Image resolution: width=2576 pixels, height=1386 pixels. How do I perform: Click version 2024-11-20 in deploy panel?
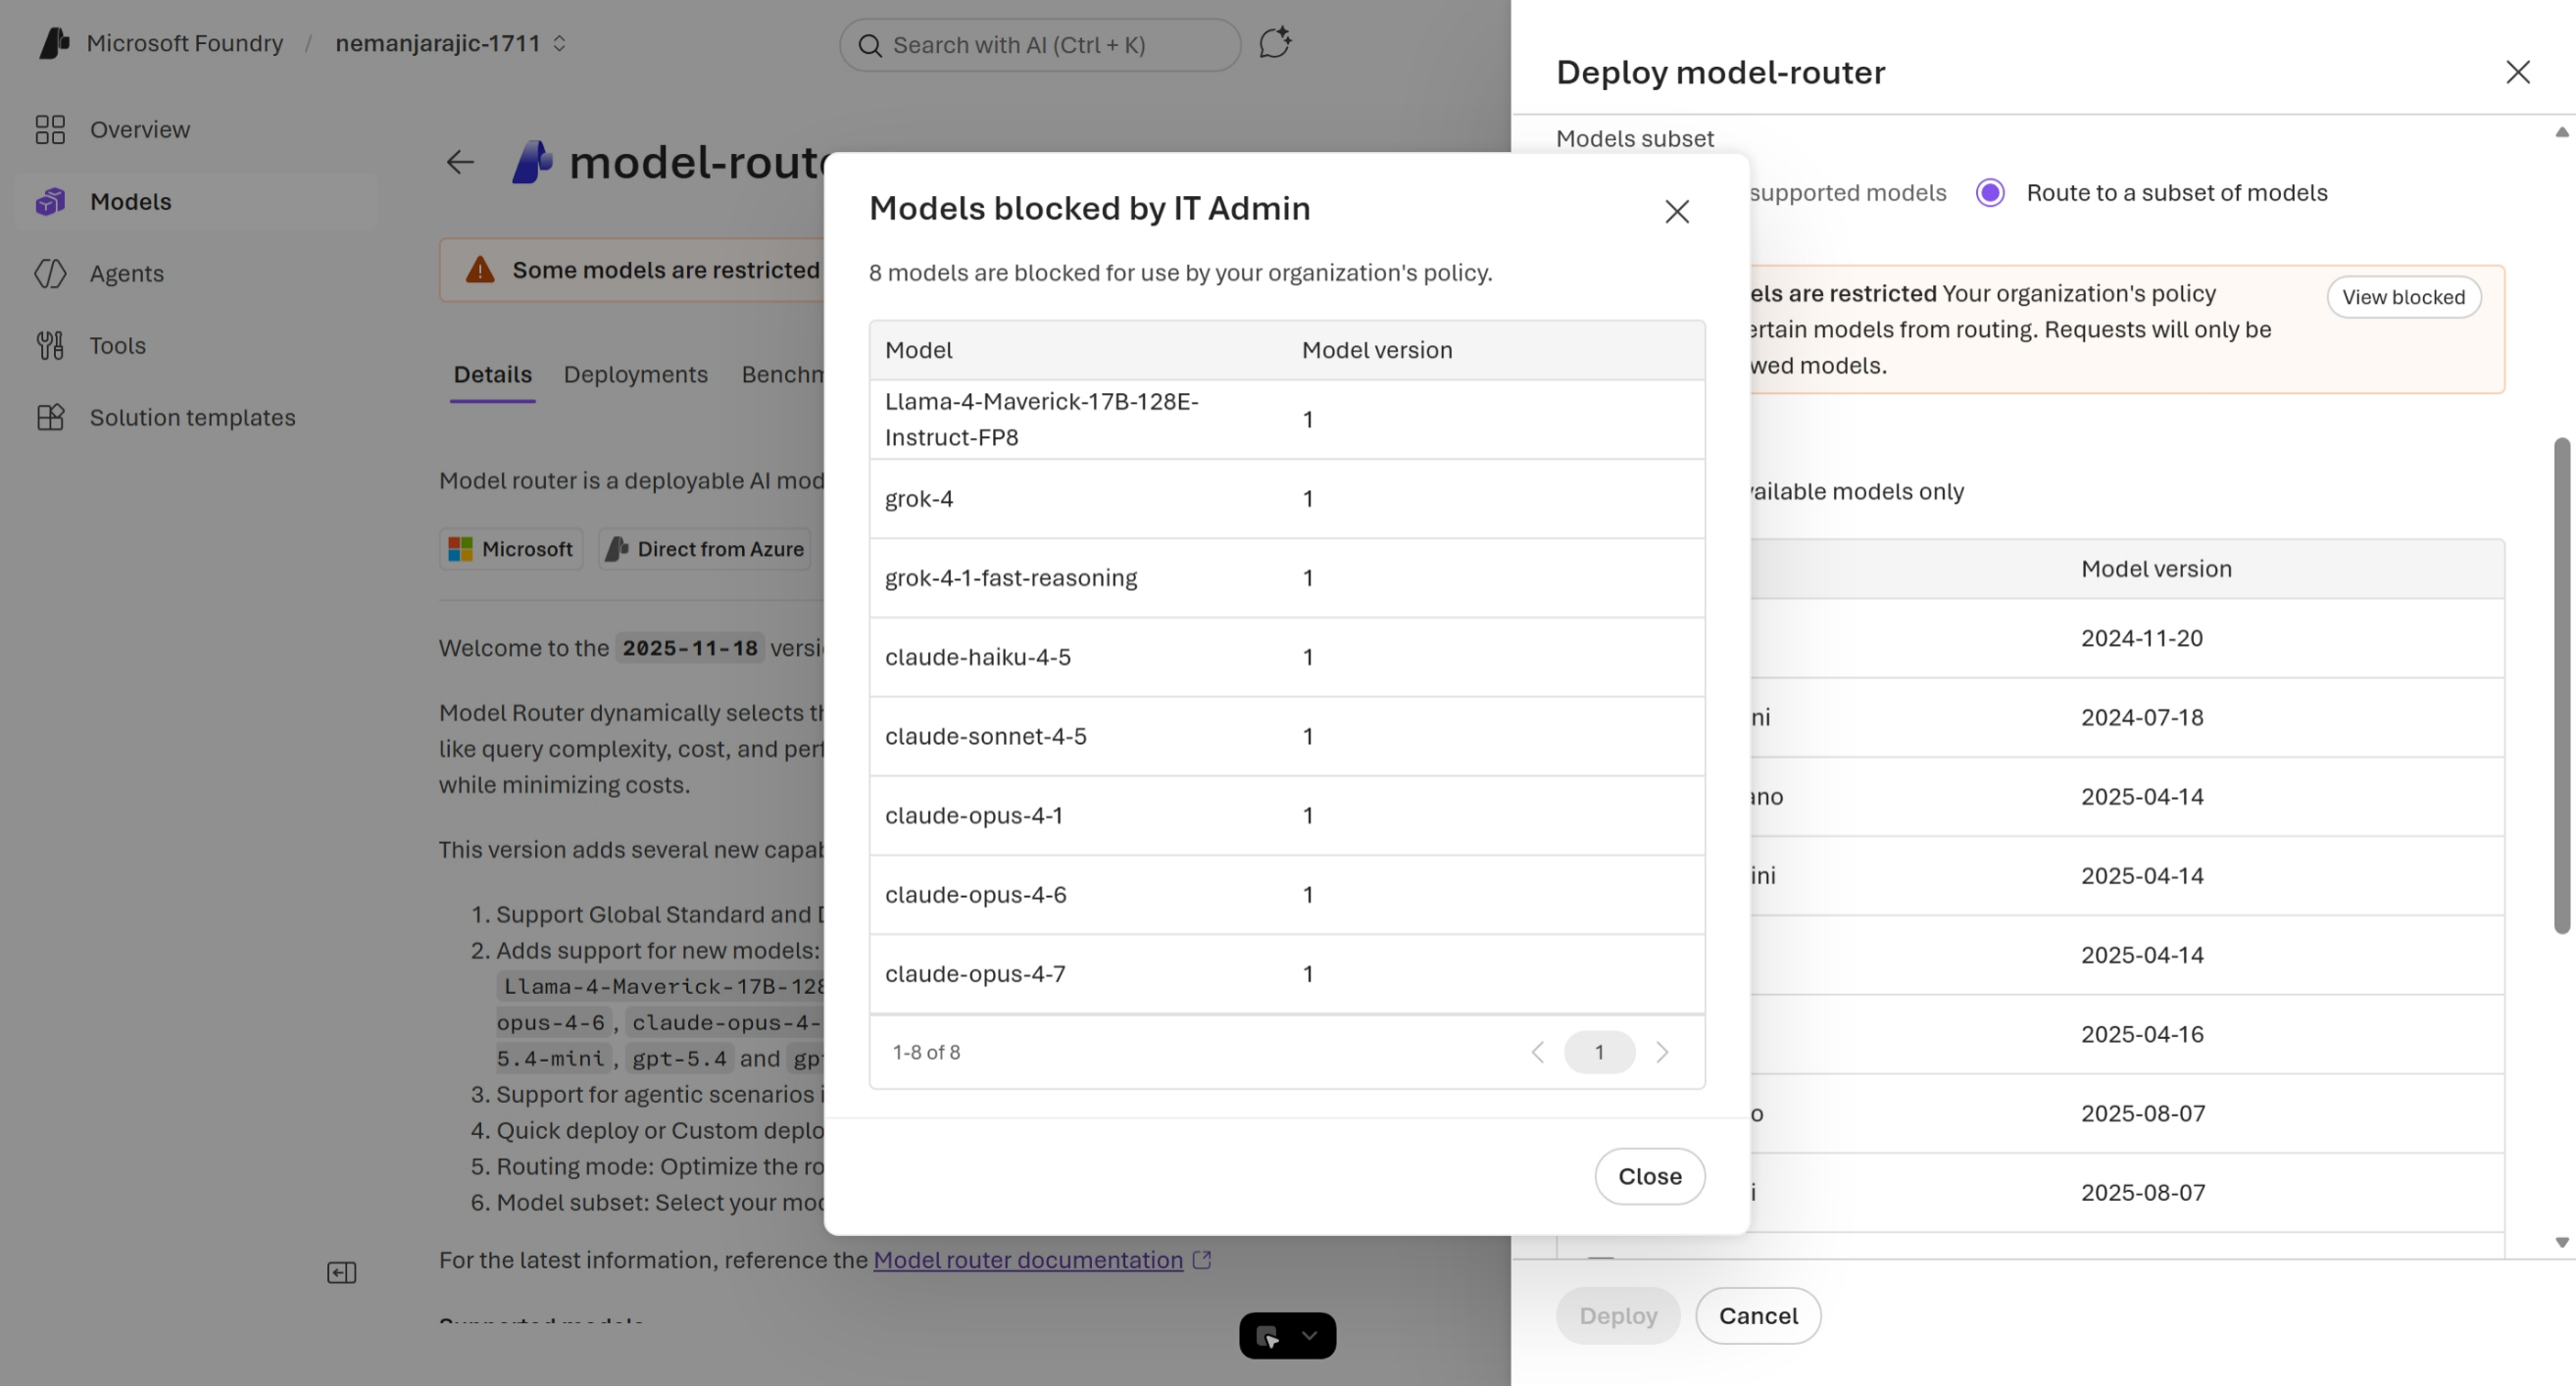tap(2142, 638)
